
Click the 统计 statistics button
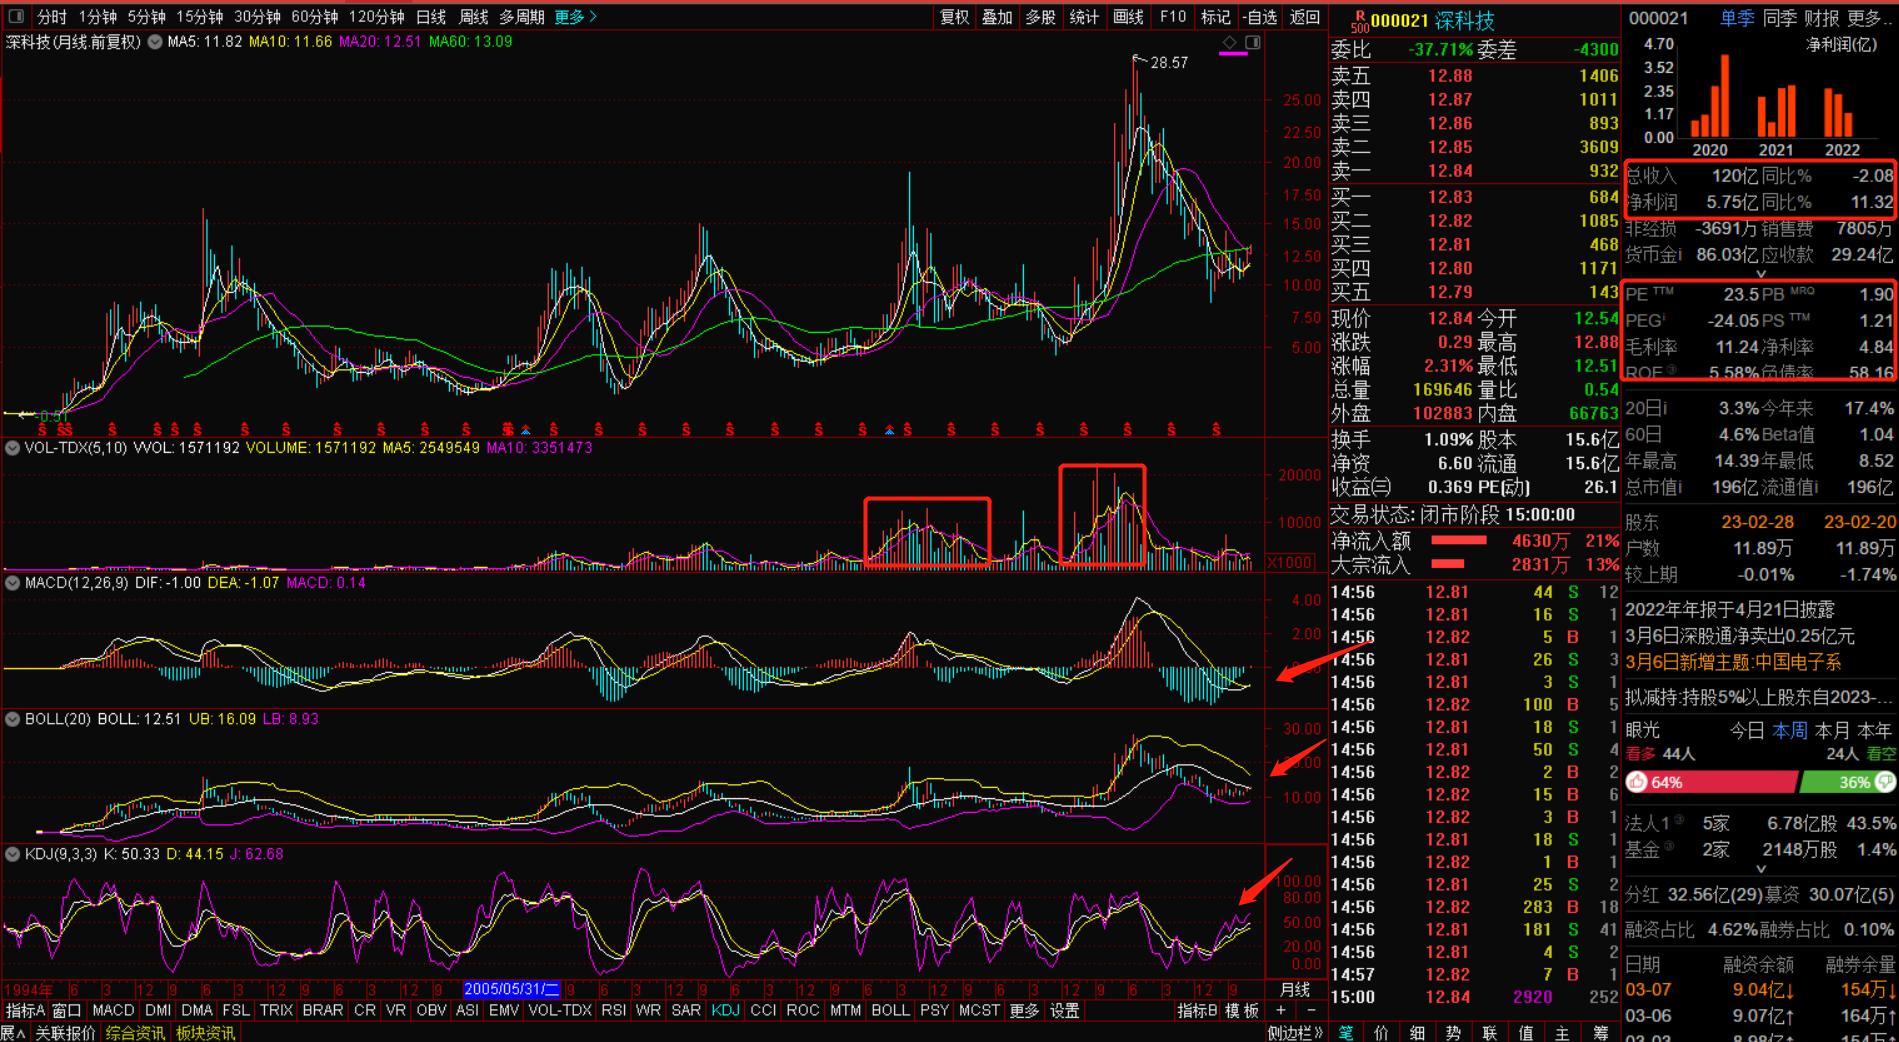tap(1084, 17)
